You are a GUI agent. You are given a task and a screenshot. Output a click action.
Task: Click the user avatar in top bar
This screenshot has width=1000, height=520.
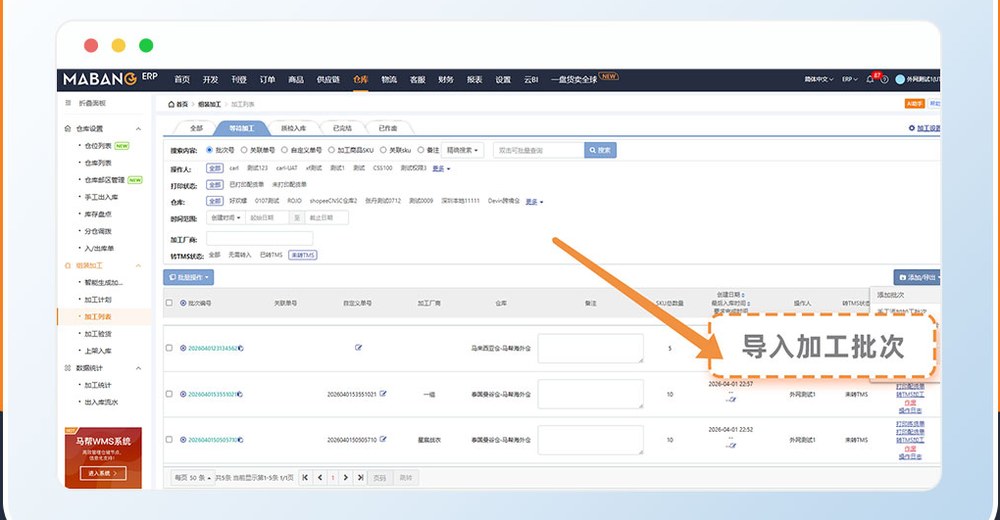coord(900,79)
